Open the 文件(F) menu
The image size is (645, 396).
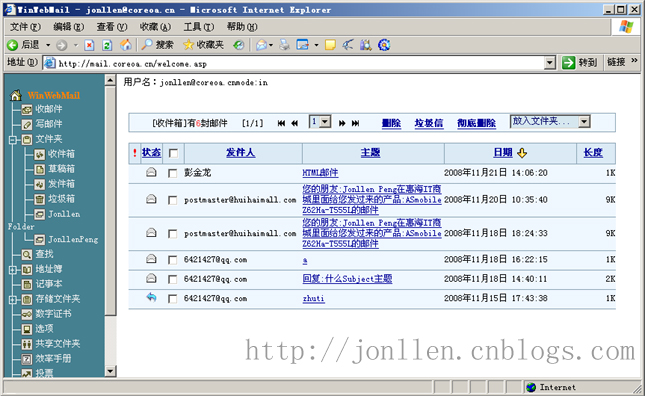coord(26,27)
